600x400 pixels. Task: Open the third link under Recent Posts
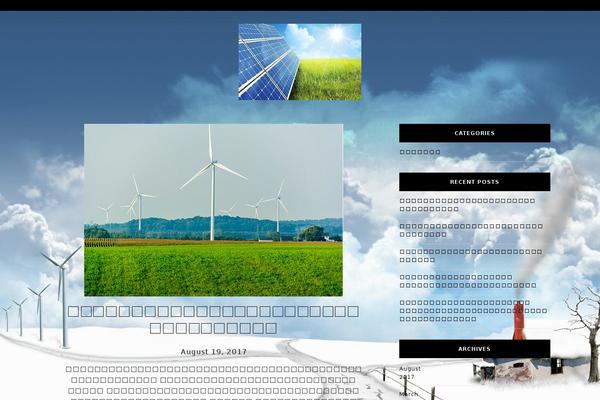click(x=471, y=256)
